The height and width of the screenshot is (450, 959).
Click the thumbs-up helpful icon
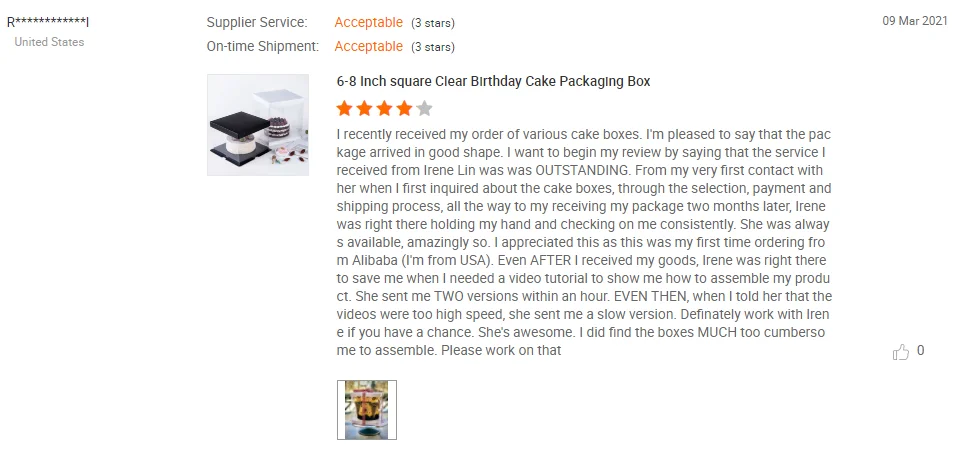(901, 352)
